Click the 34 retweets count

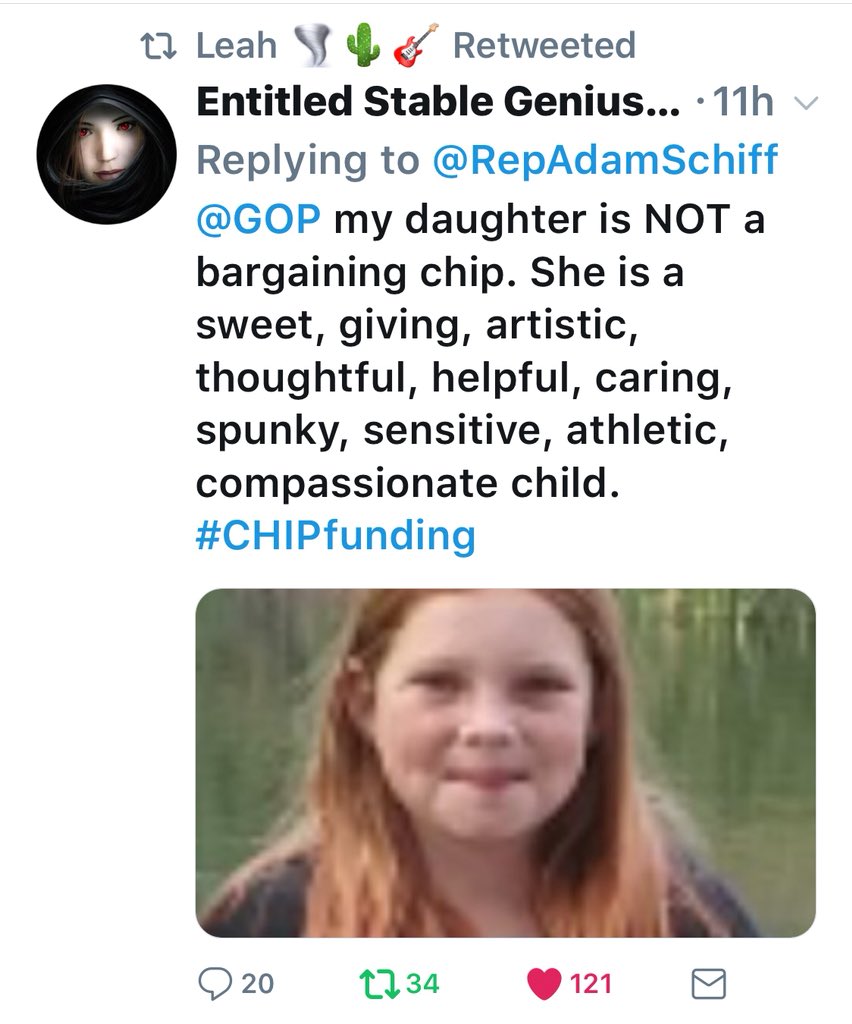tap(422, 984)
